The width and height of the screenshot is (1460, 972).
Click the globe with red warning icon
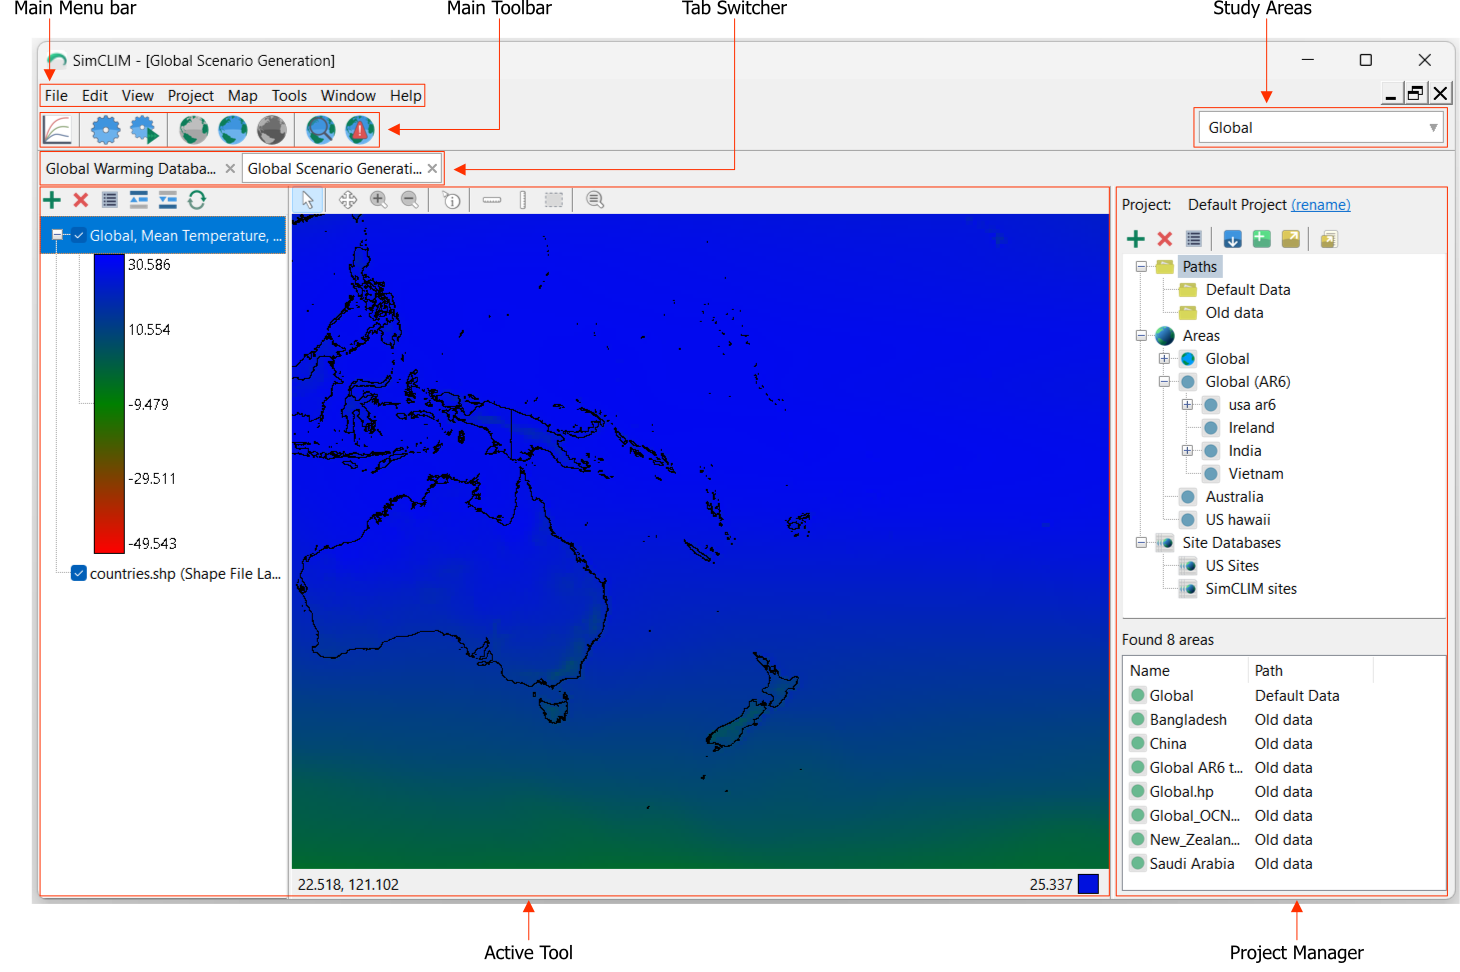pyautogui.click(x=359, y=130)
